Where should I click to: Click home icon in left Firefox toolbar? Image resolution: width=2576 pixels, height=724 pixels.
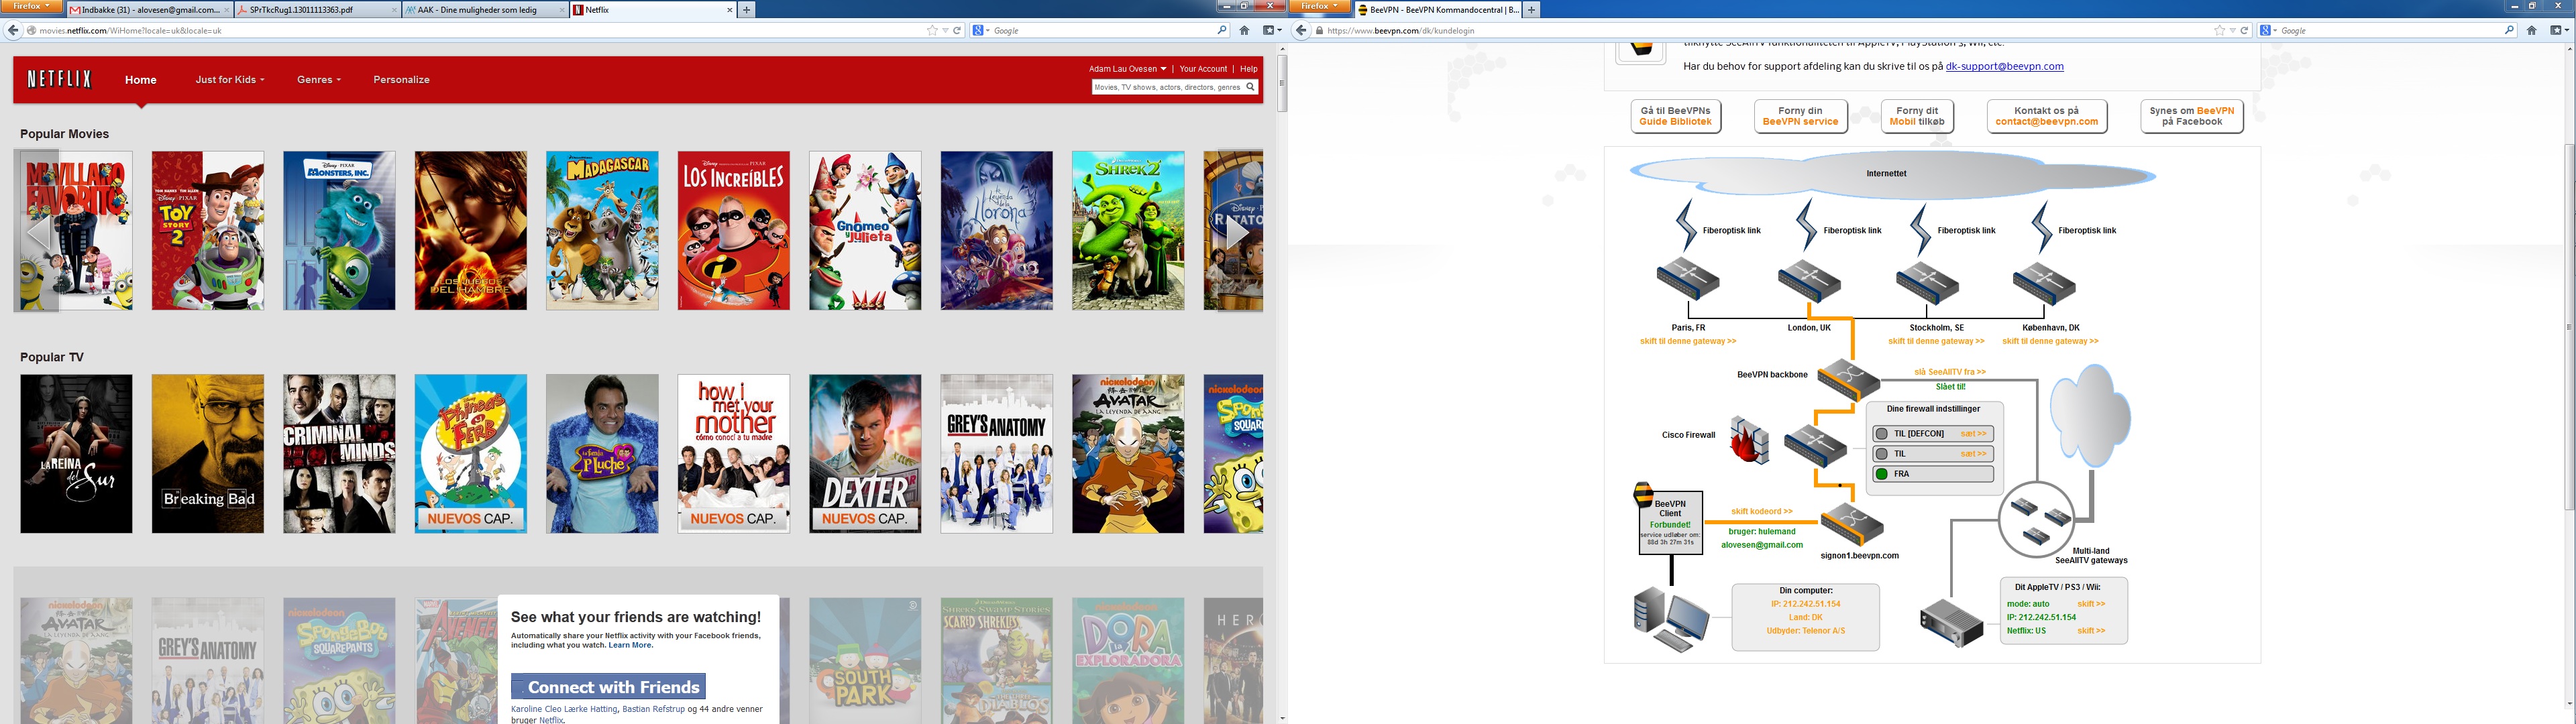click(1244, 31)
